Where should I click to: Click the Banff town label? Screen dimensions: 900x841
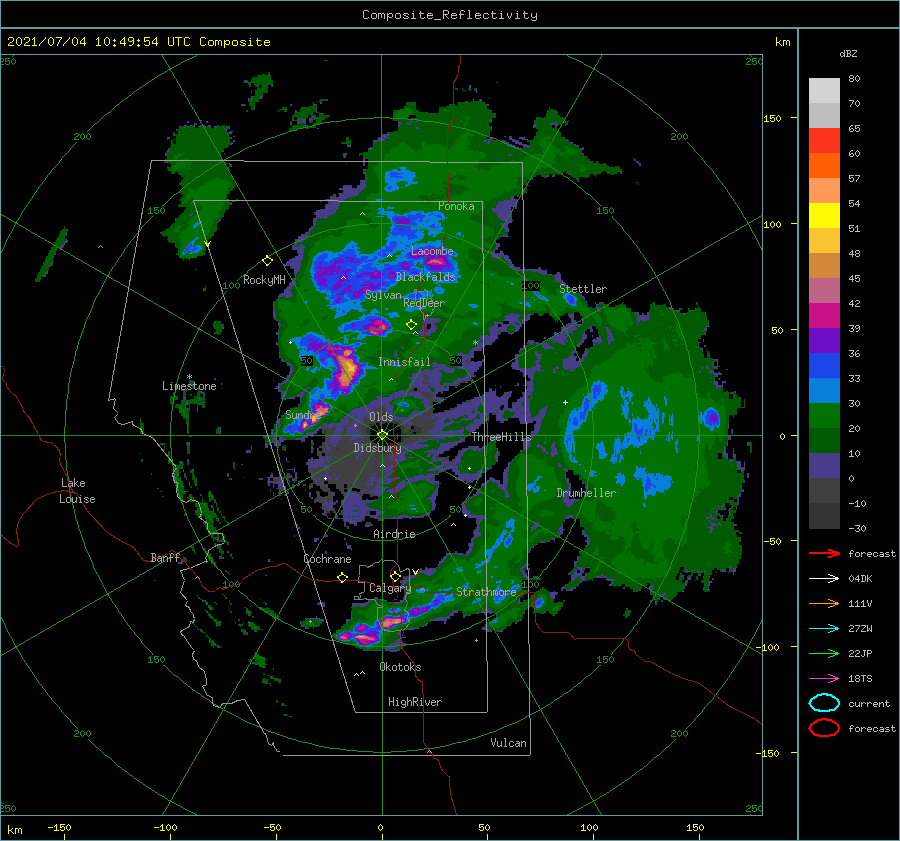[165, 558]
